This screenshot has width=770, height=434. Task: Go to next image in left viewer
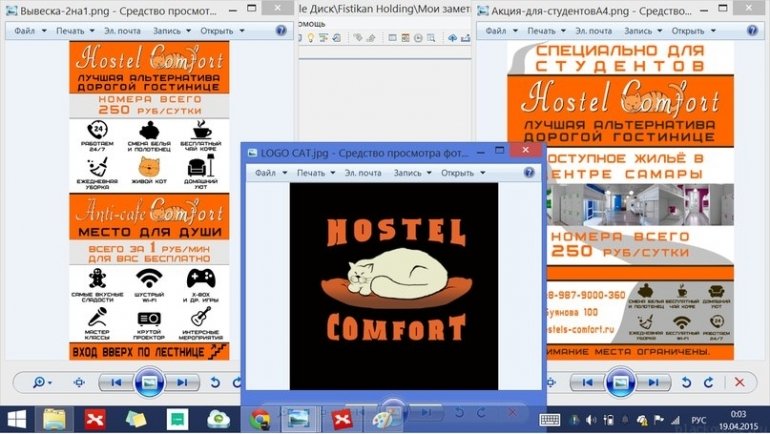(x=181, y=382)
